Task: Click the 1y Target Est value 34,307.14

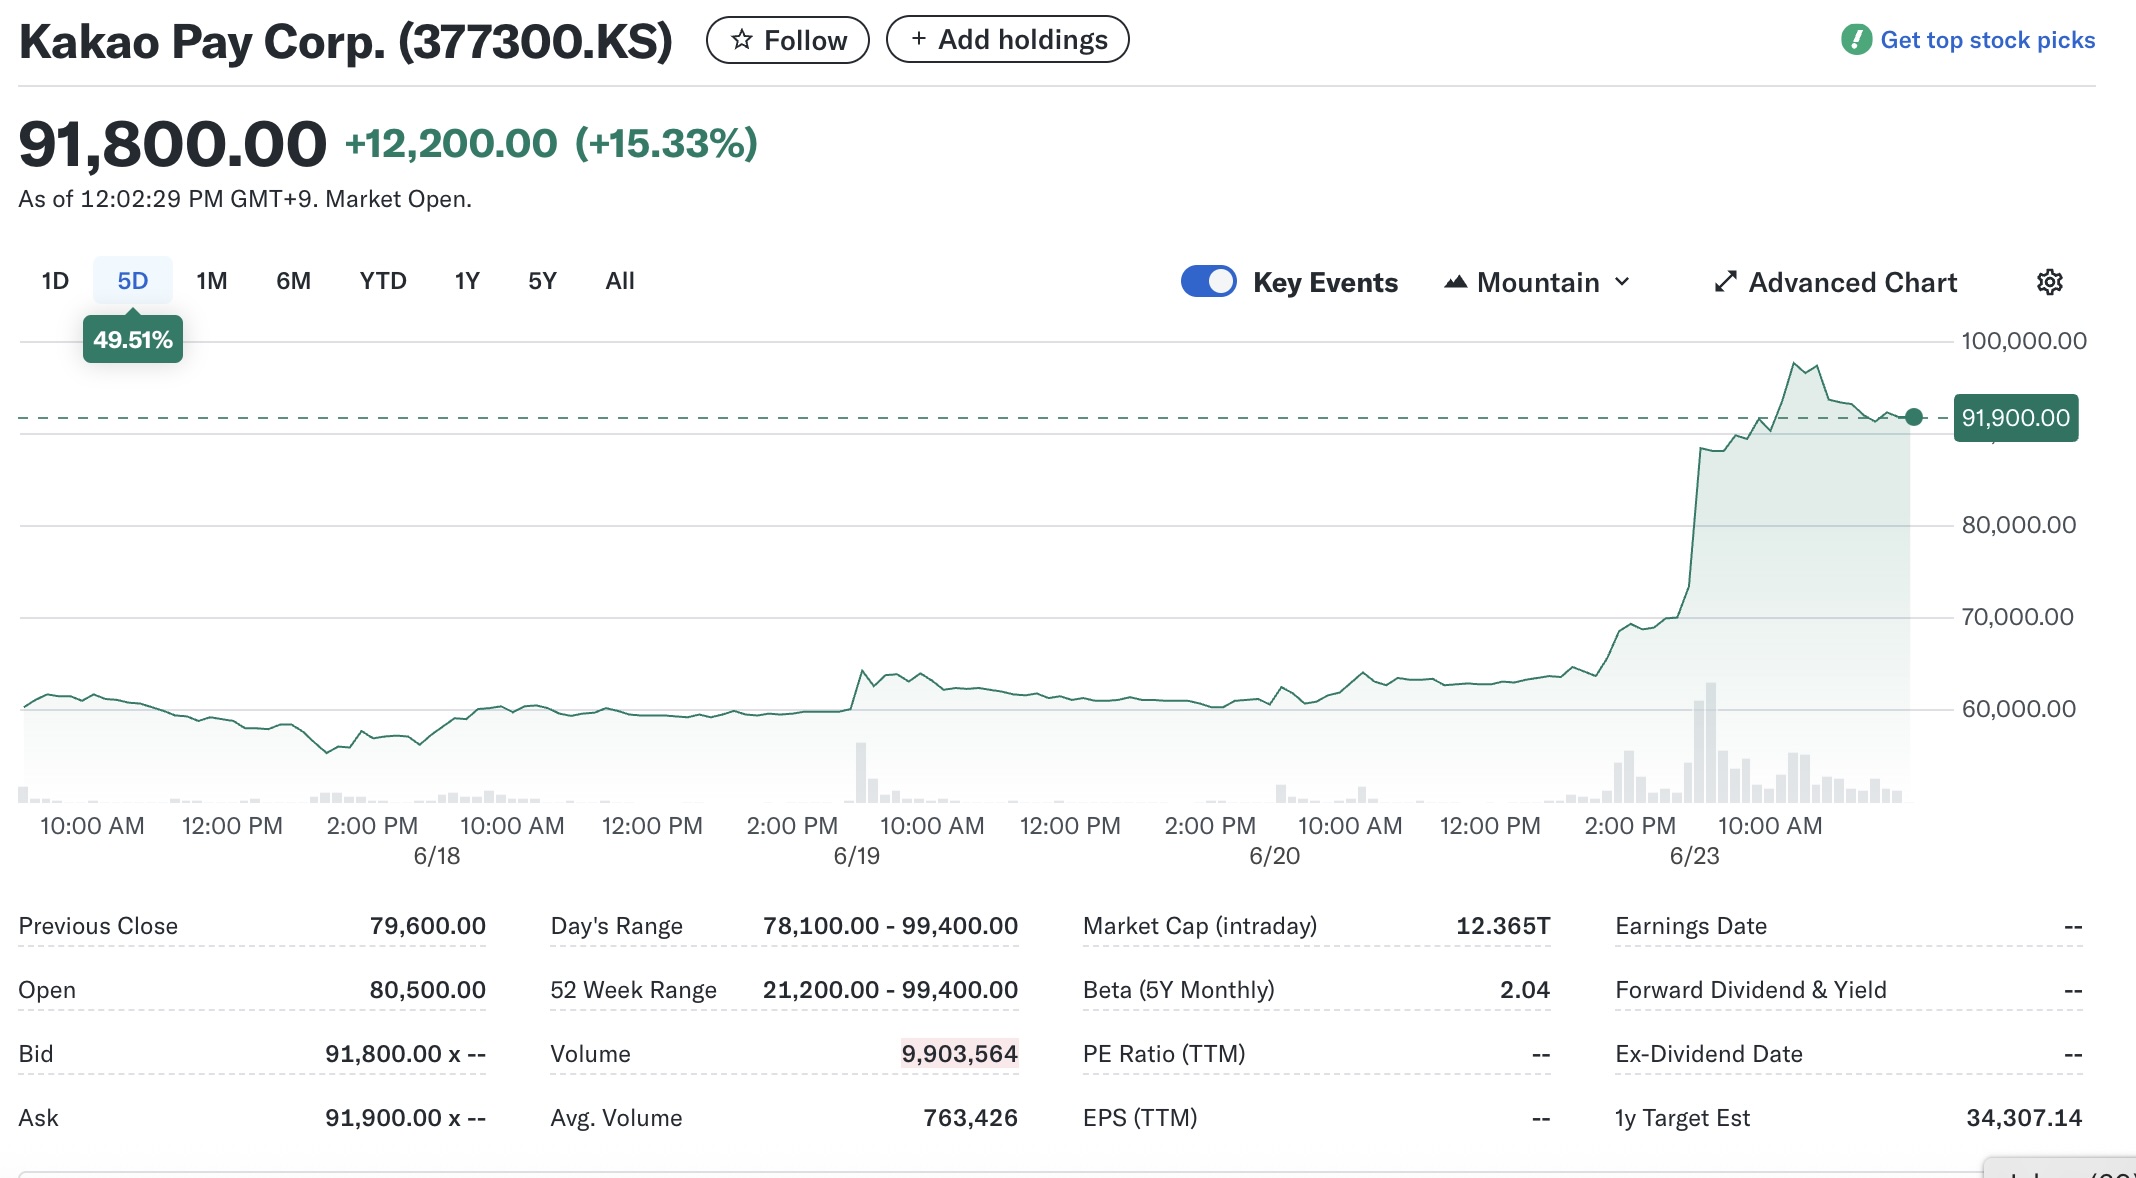Action: point(2024,1118)
